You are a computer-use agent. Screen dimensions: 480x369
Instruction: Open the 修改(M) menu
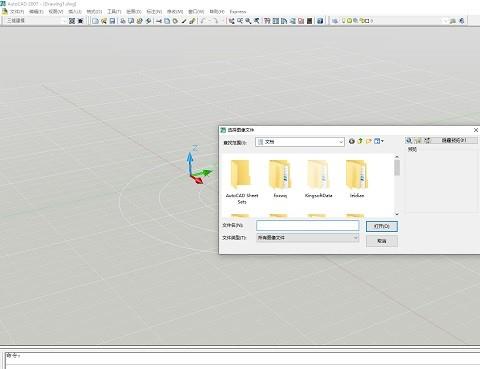[175, 12]
